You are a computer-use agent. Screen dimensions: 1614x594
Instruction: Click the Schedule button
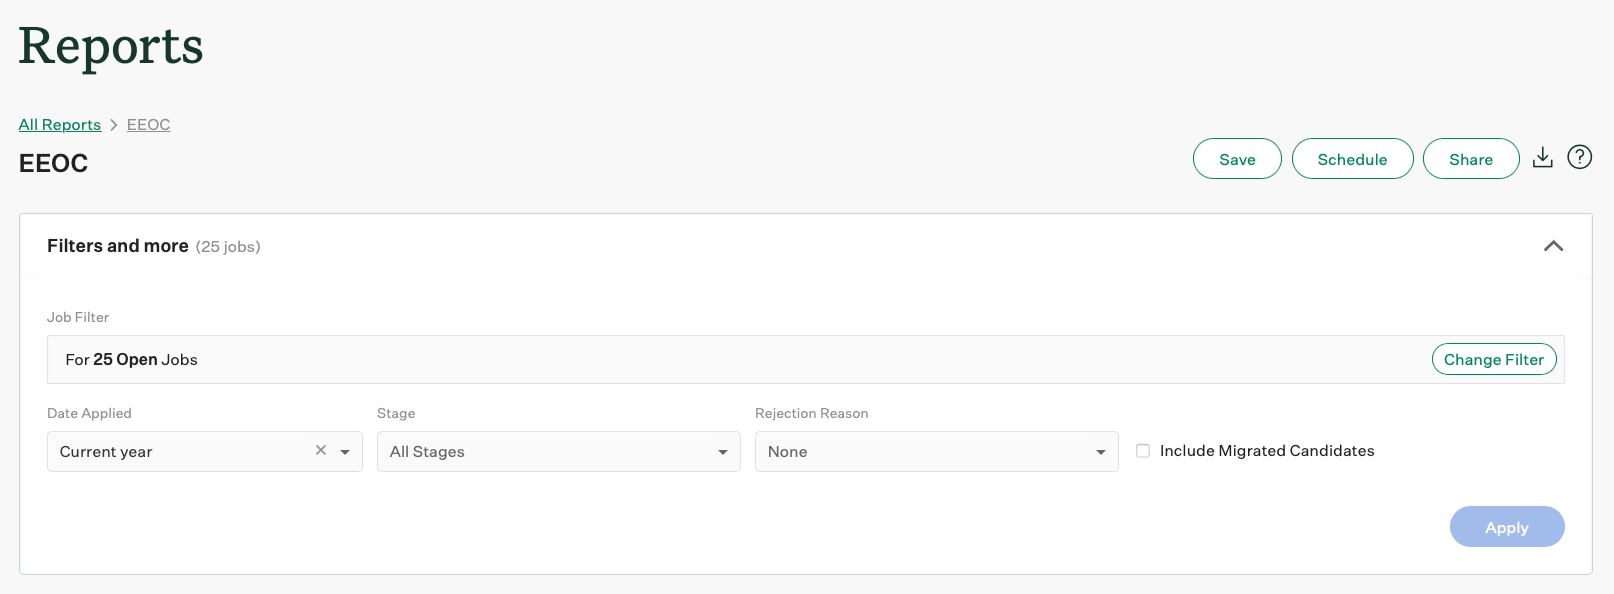coord(1352,159)
